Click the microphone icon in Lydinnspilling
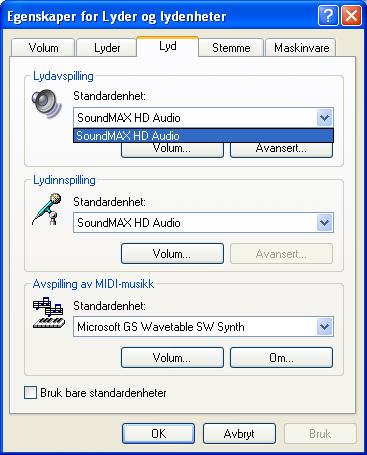 point(47,209)
